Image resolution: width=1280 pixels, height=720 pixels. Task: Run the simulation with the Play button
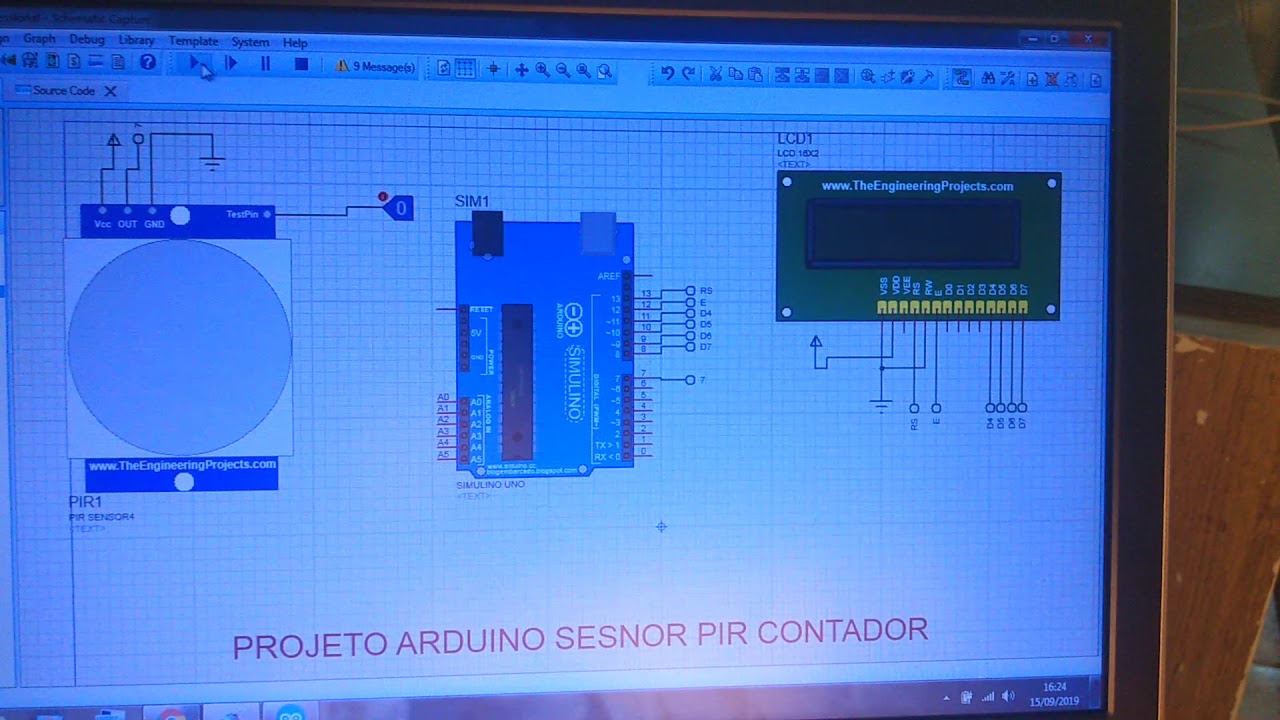pos(196,64)
